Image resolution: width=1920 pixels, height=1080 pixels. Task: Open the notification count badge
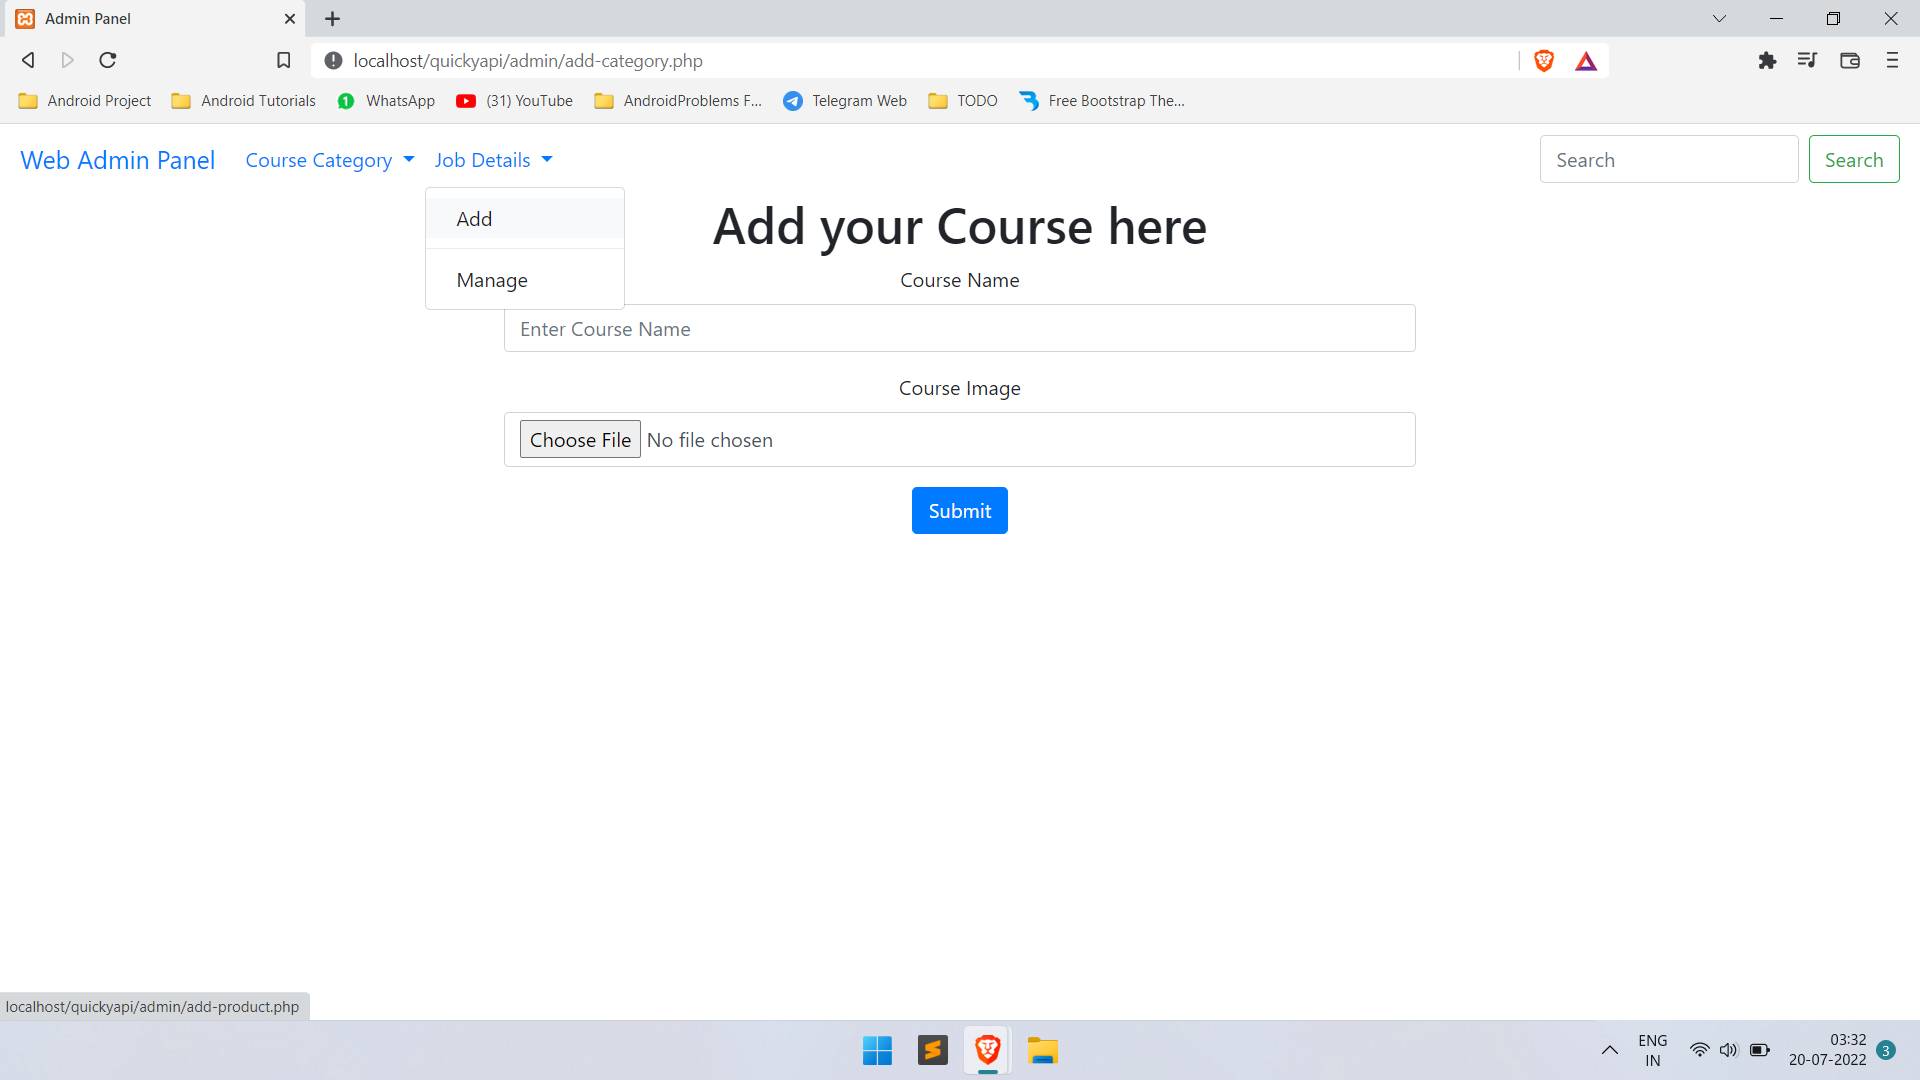pyautogui.click(x=1886, y=1050)
